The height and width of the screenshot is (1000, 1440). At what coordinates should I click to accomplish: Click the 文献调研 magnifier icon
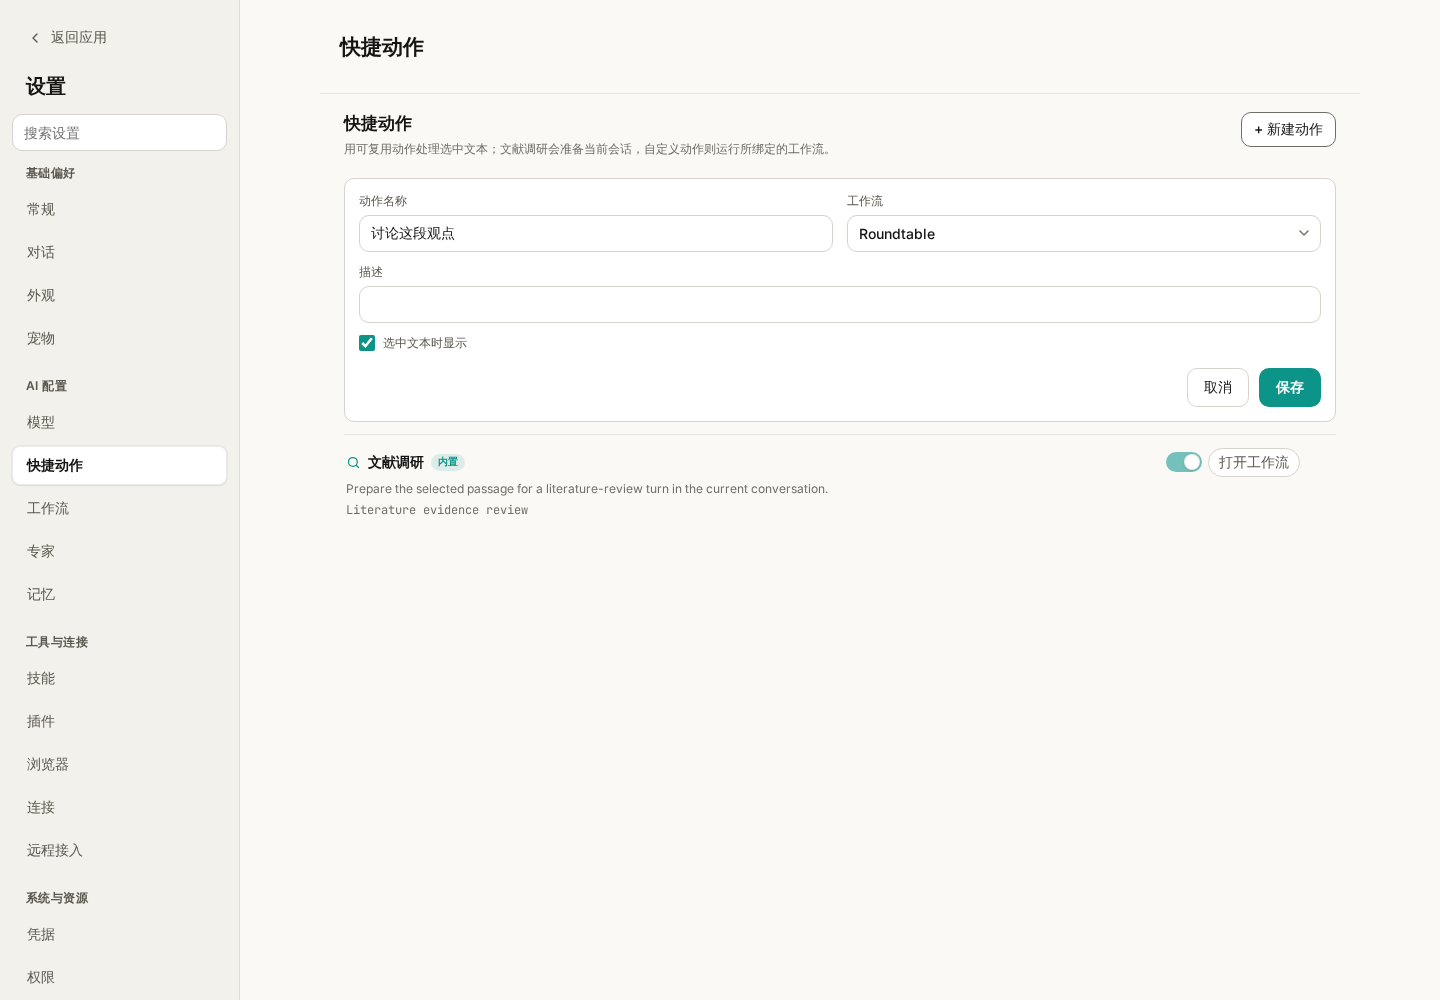coord(353,463)
